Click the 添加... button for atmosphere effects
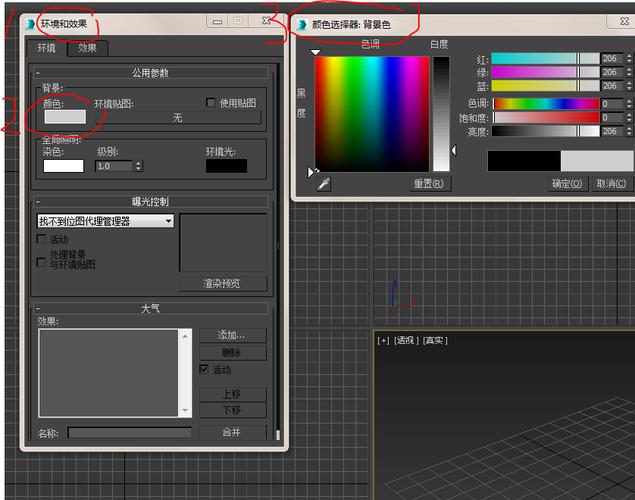635x500 pixels. [231, 335]
